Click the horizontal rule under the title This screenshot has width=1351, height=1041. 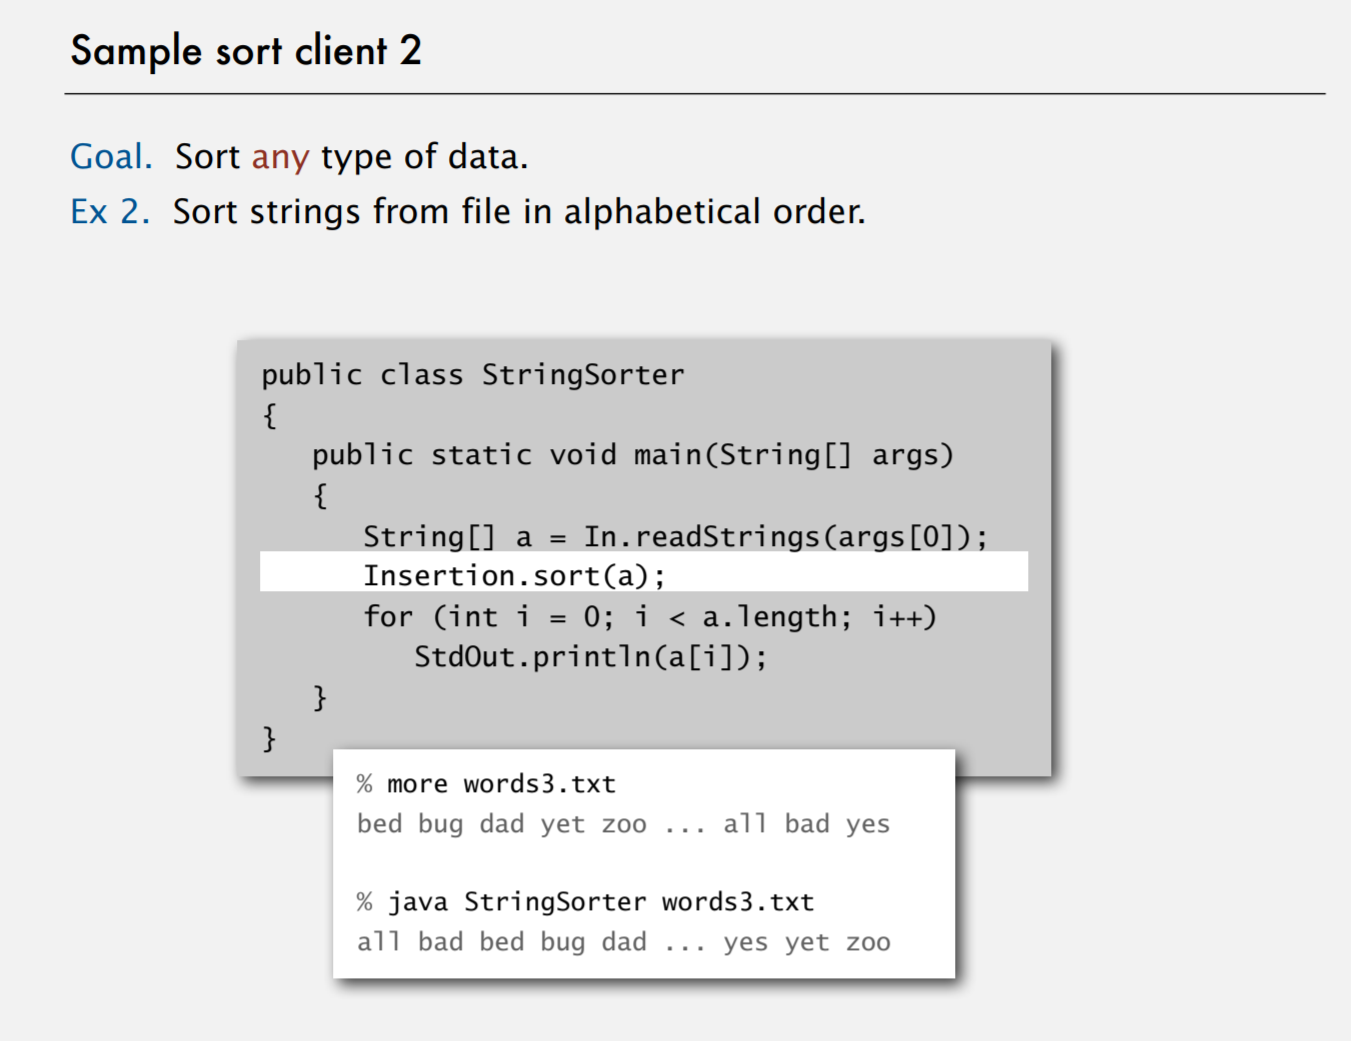click(694, 94)
